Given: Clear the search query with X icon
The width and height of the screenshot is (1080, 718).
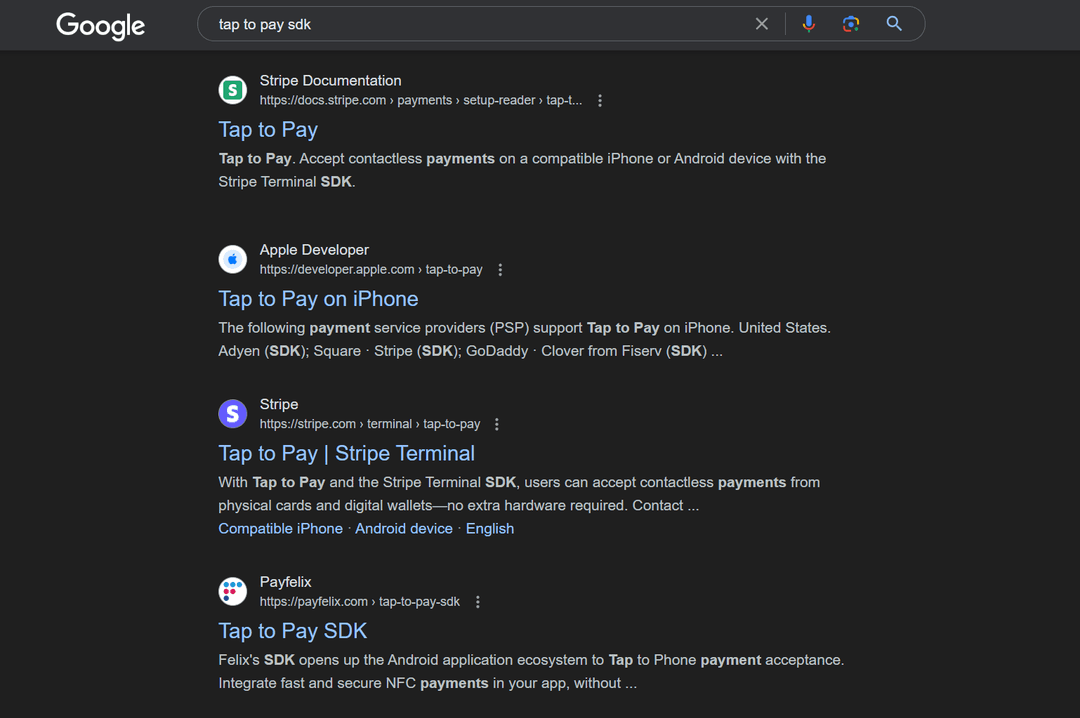Looking at the screenshot, I should pyautogui.click(x=762, y=24).
